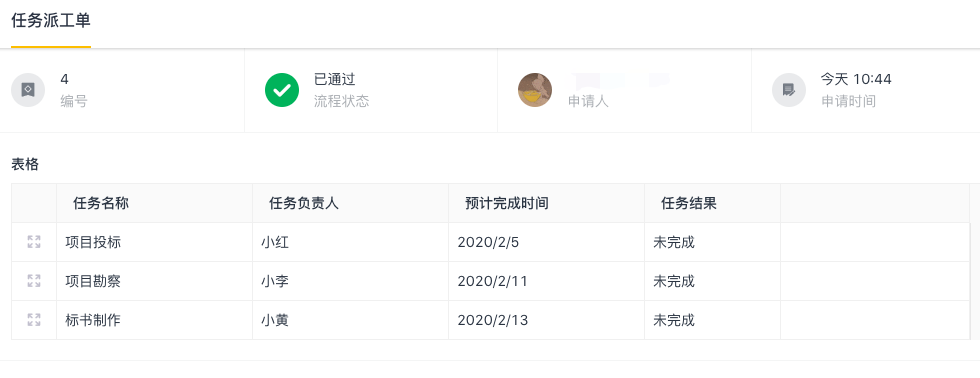This screenshot has width=980, height=378.
Task: Open the applicant avatar picture
Action: click(x=535, y=90)
